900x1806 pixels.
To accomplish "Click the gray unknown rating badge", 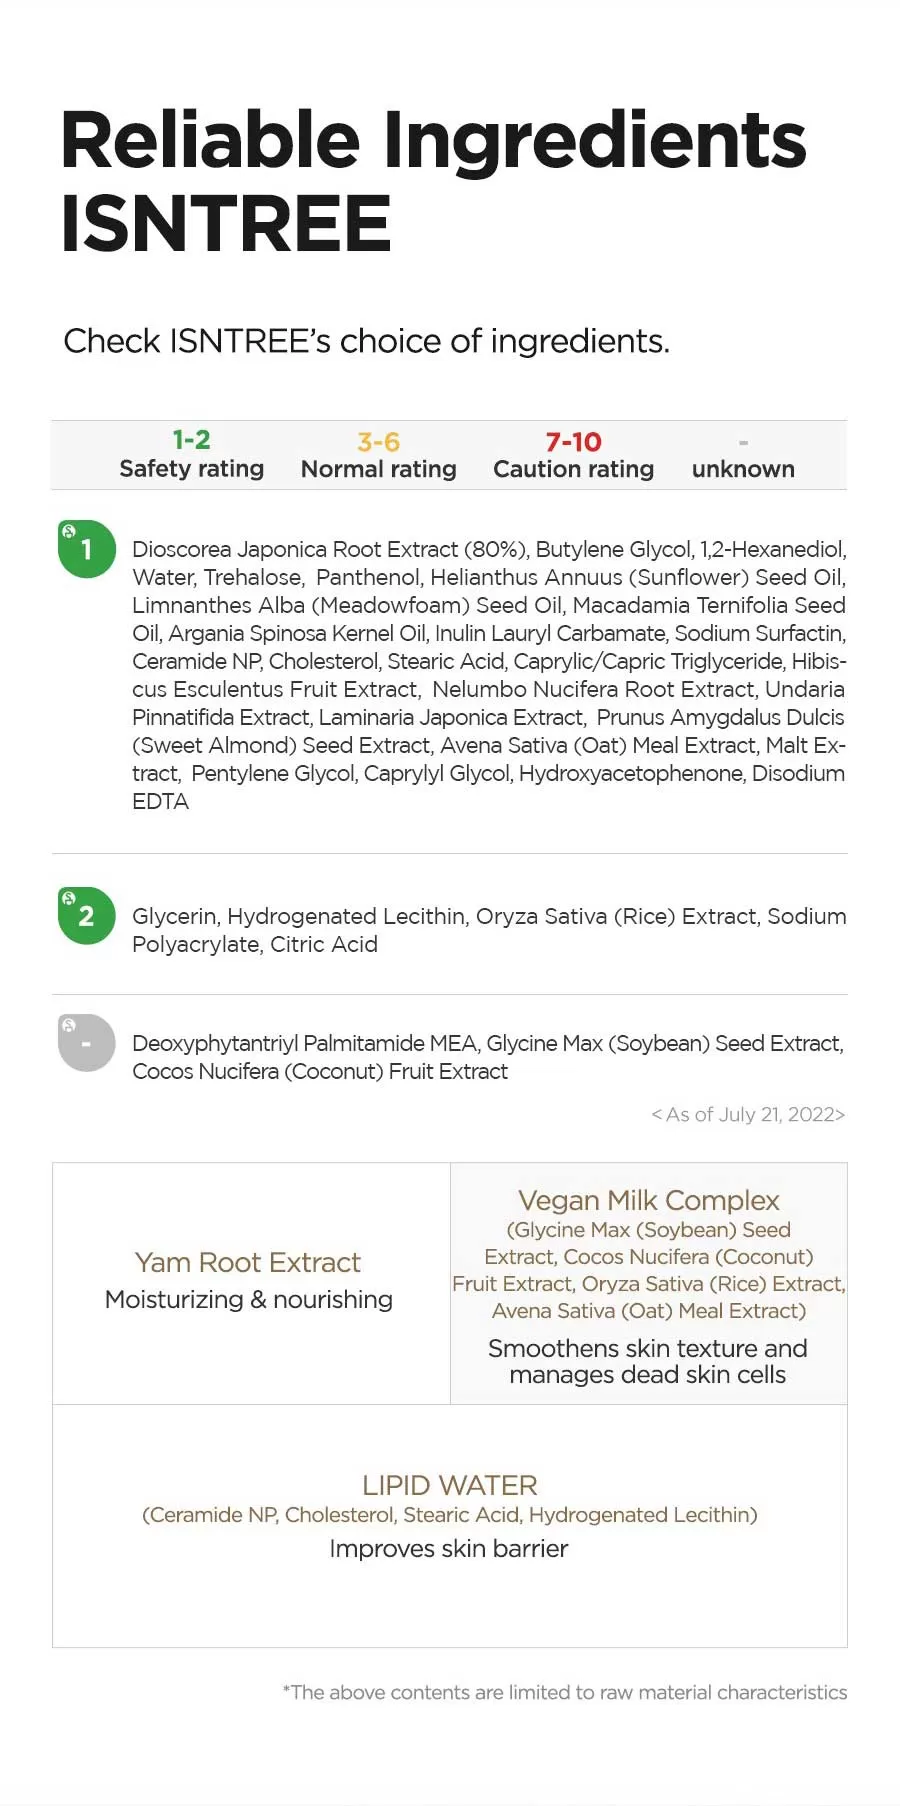I will tap(87, 1043).
